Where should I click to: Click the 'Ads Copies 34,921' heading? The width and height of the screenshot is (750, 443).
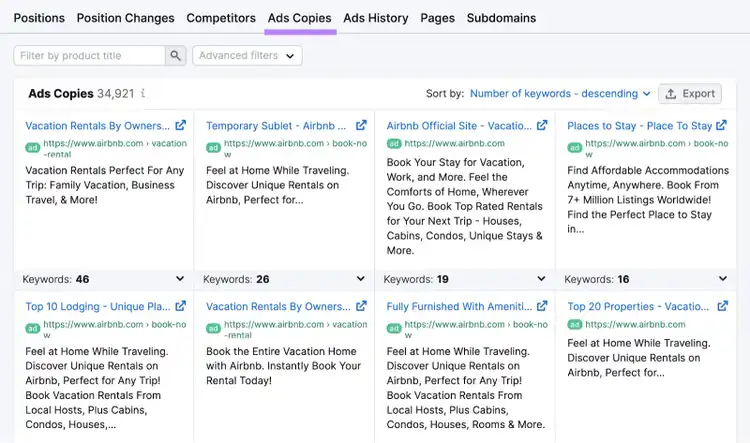(81, 94)
